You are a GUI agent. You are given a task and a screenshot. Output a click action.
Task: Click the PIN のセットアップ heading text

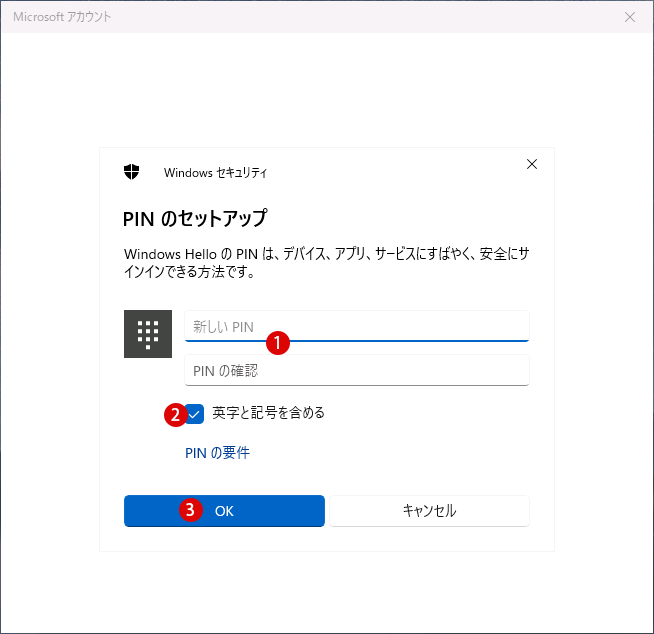pos(195,218)
